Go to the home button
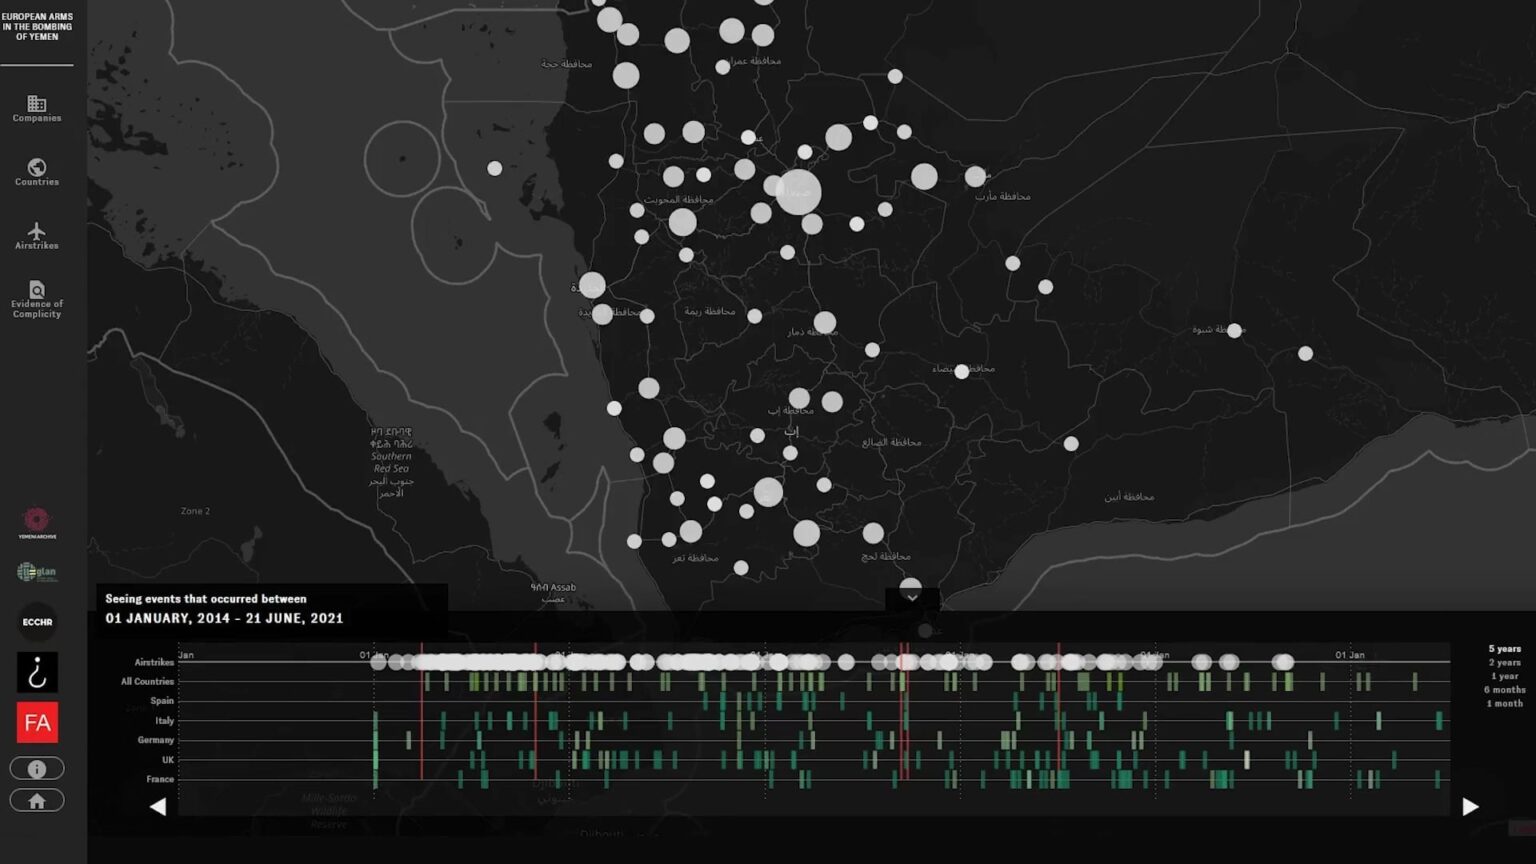This screenshot has height=864, width=1536. coord(37,801)
